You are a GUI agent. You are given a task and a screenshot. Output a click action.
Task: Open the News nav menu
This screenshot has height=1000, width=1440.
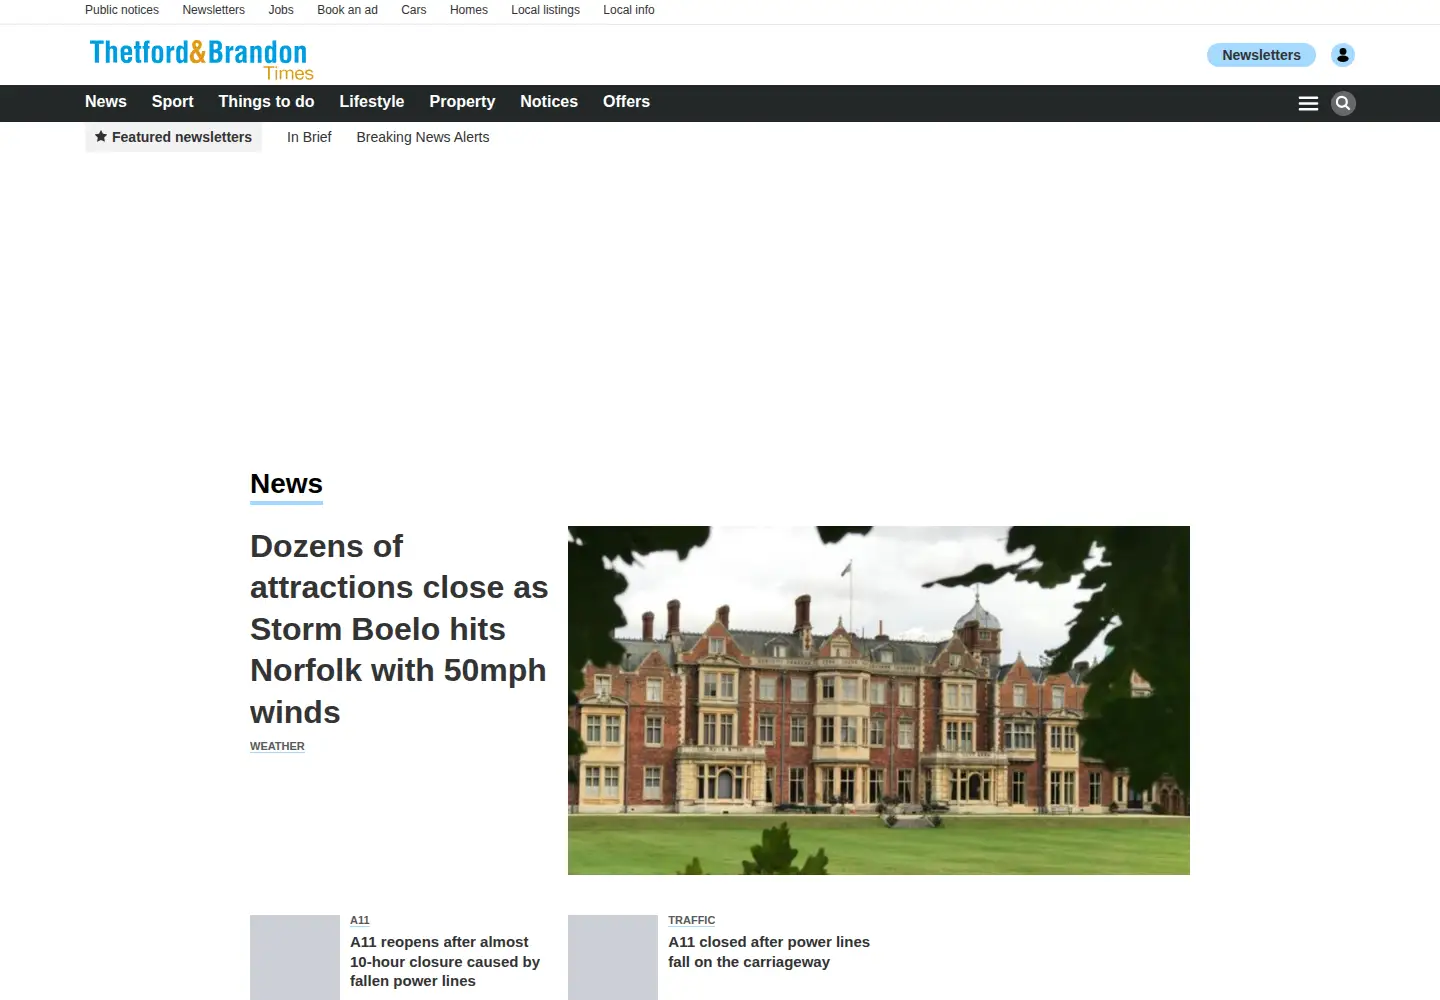106,101
